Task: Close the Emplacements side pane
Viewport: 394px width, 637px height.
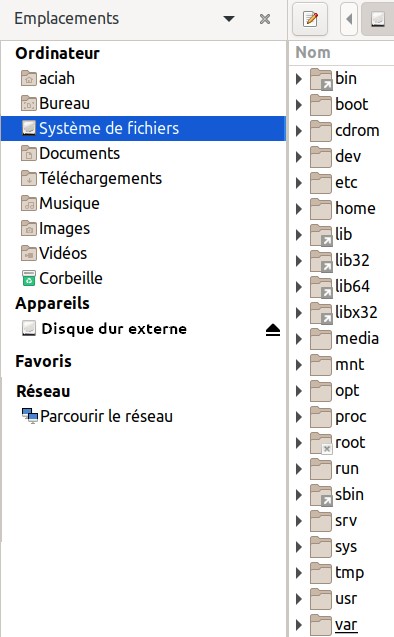Action: pyautogui.click(x=265, y=19)
